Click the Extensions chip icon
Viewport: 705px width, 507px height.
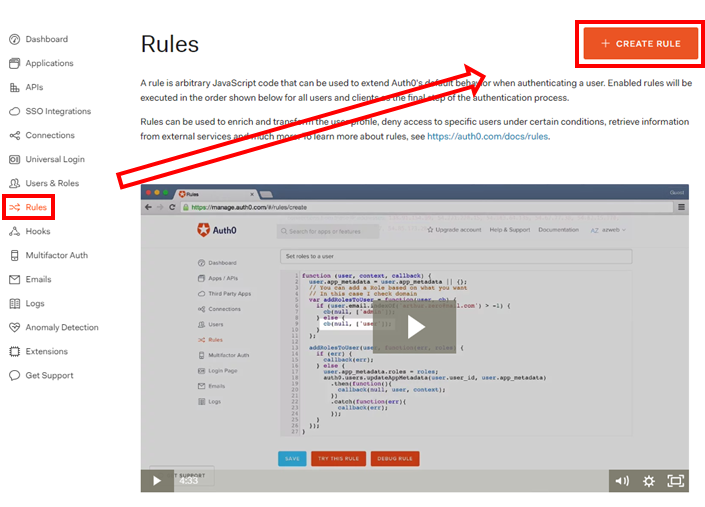pyautogui.click(x=14, y=351)
